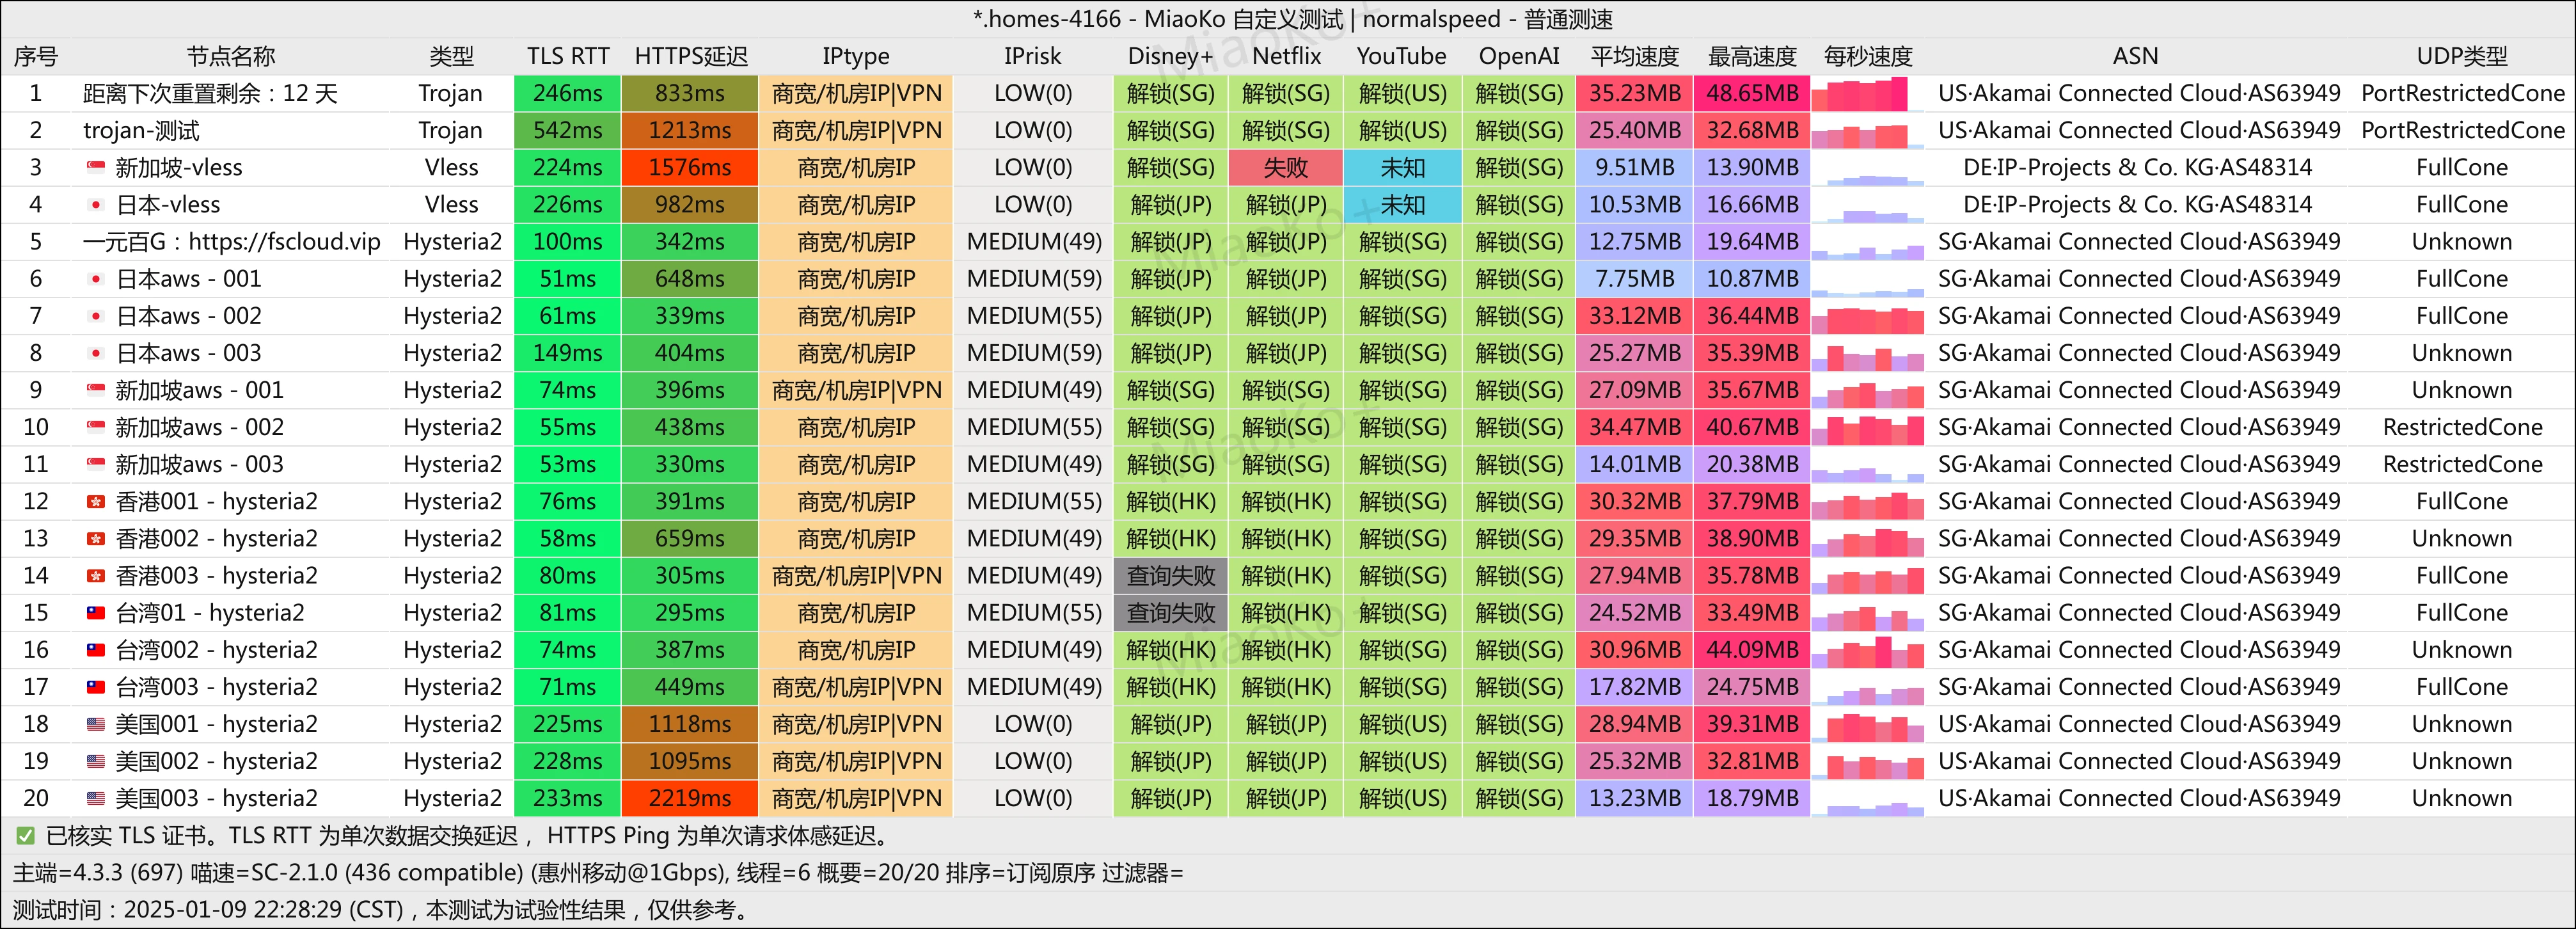Click the 48.65MB max speed cell
2576x929 pixels.
1752,93
